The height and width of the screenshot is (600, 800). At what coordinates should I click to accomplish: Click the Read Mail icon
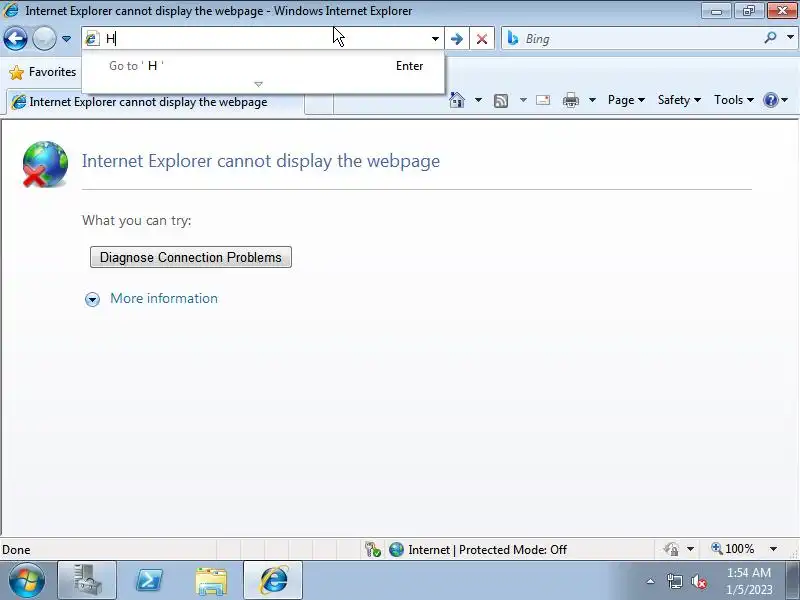[543, 100]
